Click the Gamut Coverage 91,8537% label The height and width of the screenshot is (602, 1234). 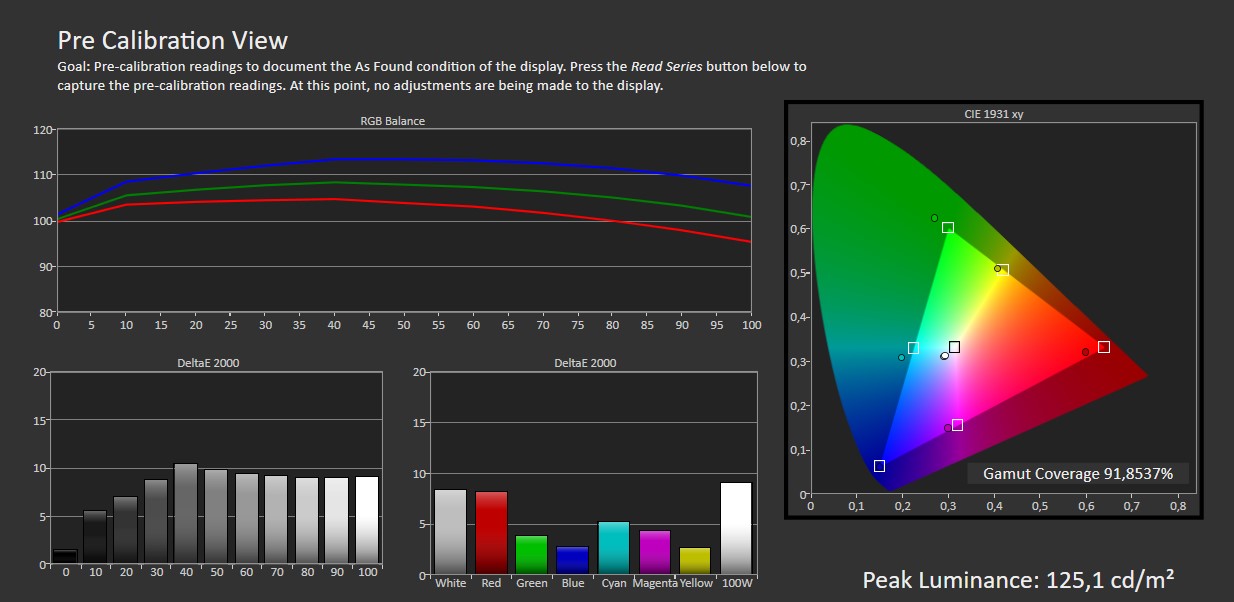[1079, 473]
